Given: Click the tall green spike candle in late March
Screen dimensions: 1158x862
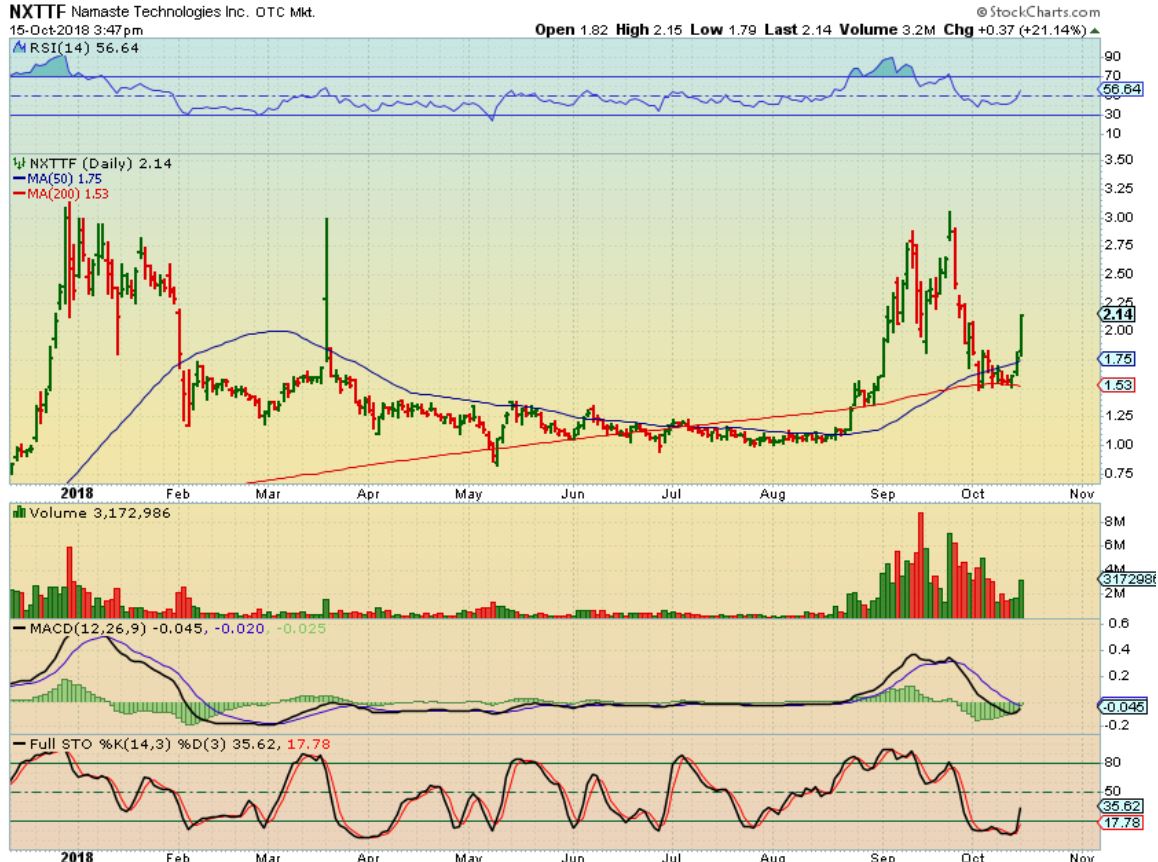Looking at the screenshot, I should point(326,292).
